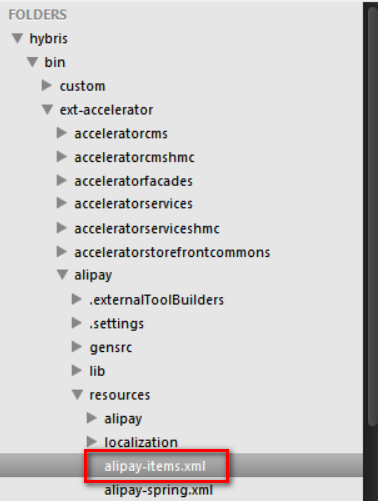Select the lib folder
Viewport: 378px width, 501px height.
[x=97, y=371]
